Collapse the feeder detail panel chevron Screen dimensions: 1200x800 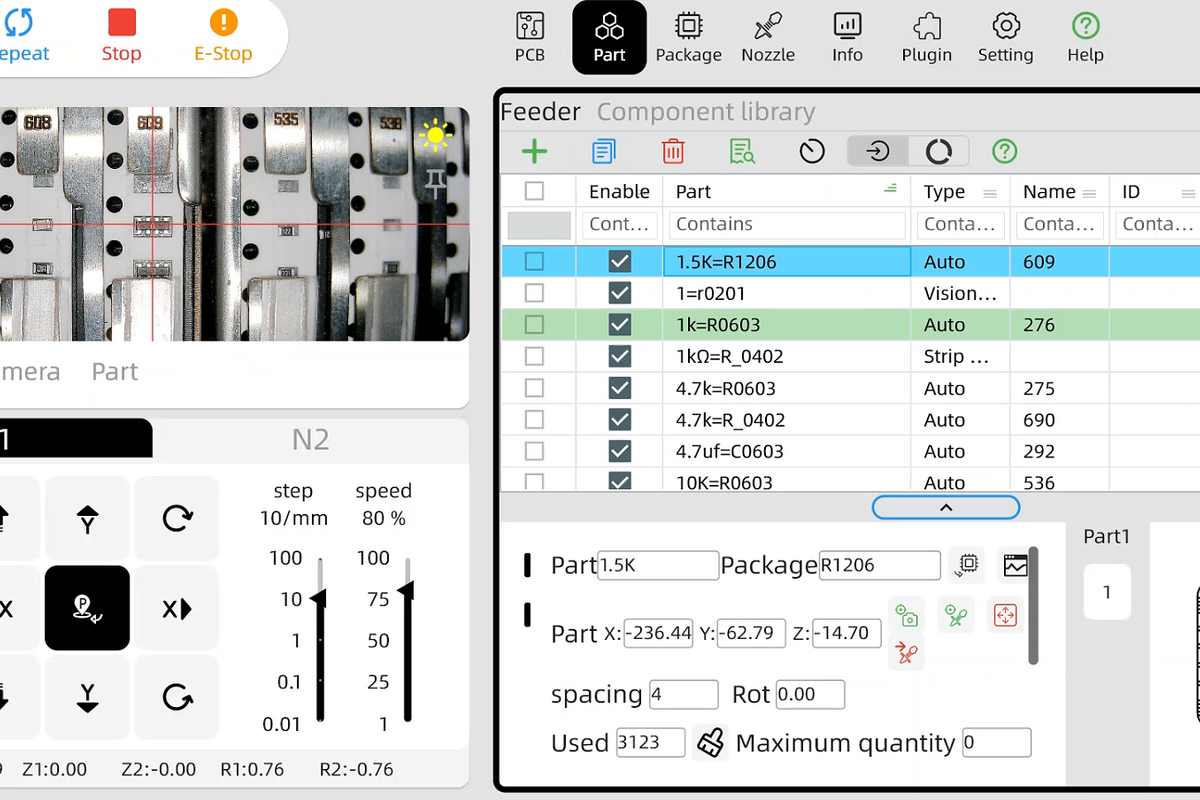point(946,508)
